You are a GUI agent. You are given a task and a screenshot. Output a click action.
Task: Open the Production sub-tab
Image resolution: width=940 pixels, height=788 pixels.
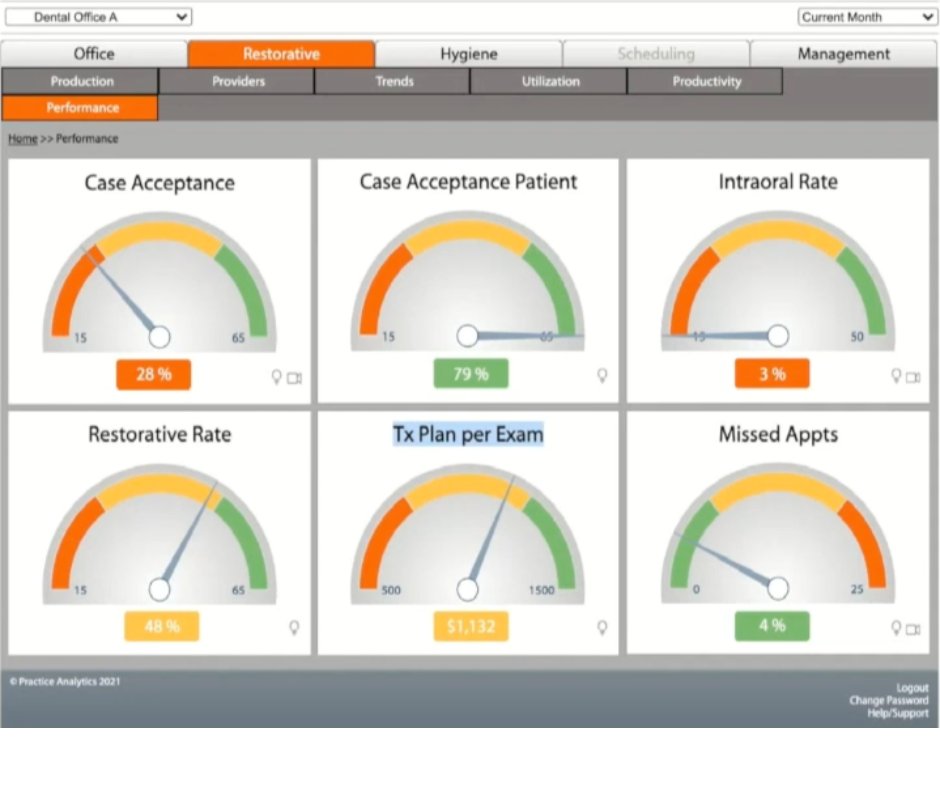tap(80, 81)
